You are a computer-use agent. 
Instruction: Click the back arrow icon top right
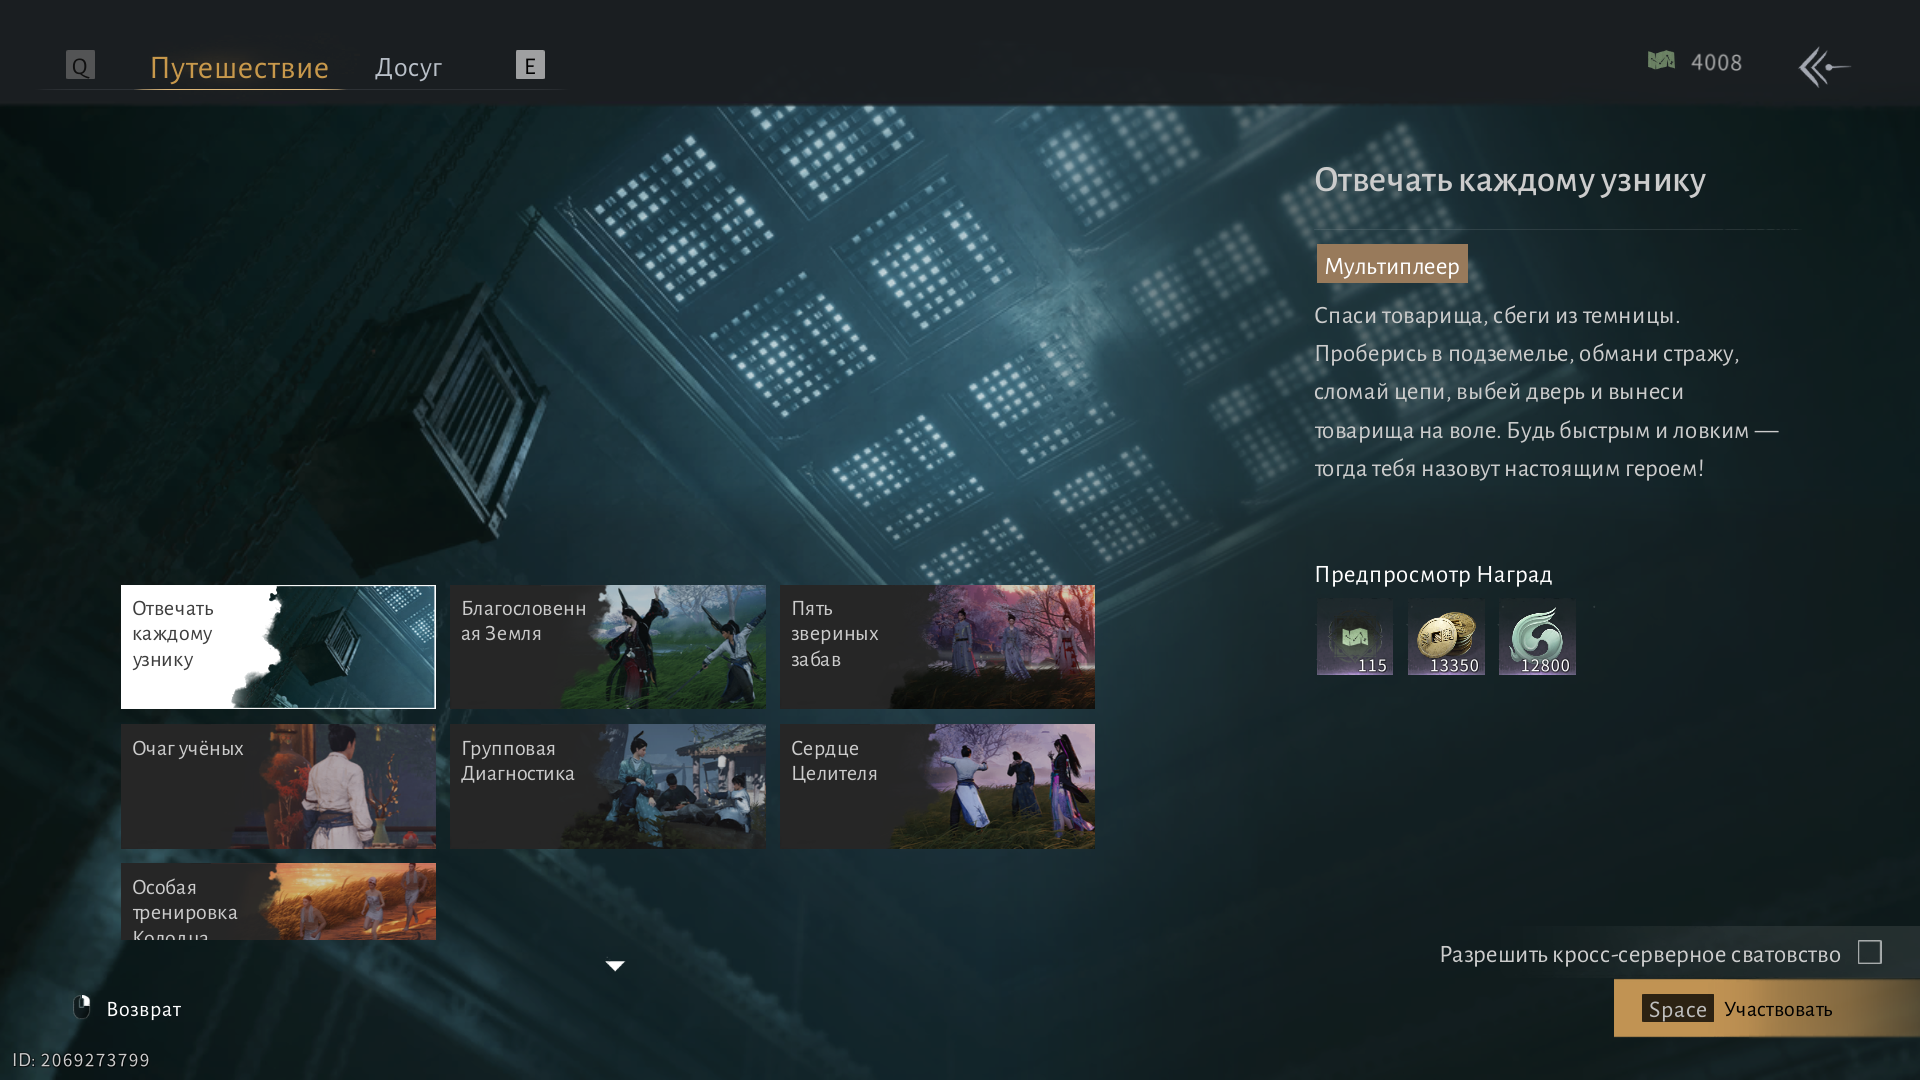[1824, 67]
